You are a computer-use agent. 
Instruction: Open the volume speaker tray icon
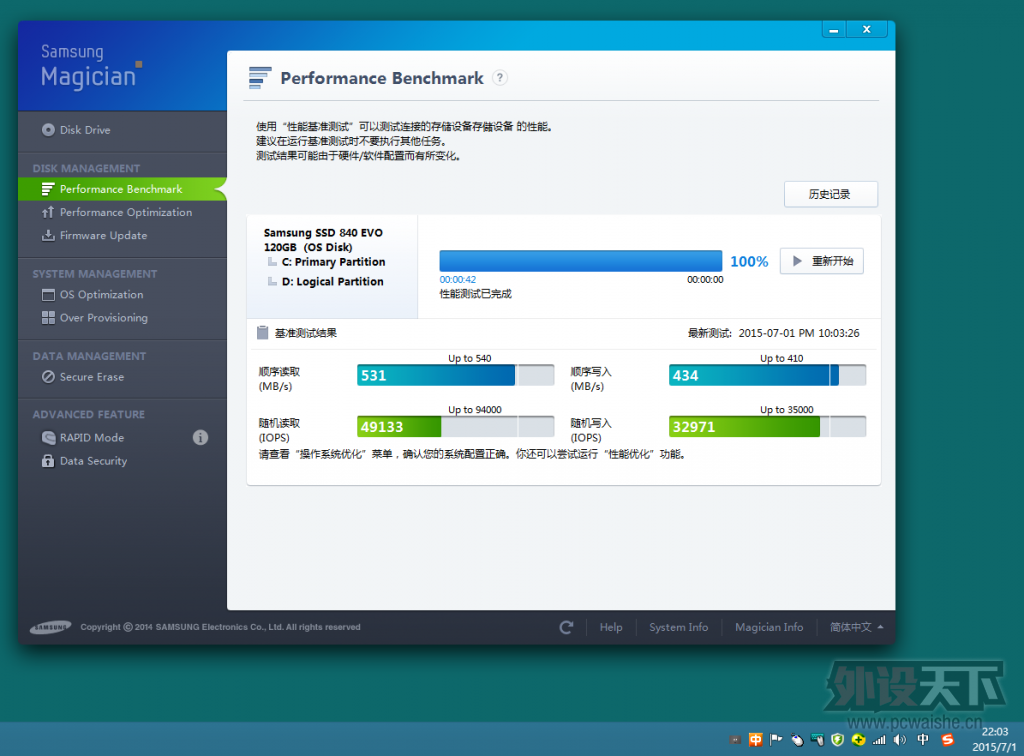pos(900,740)
